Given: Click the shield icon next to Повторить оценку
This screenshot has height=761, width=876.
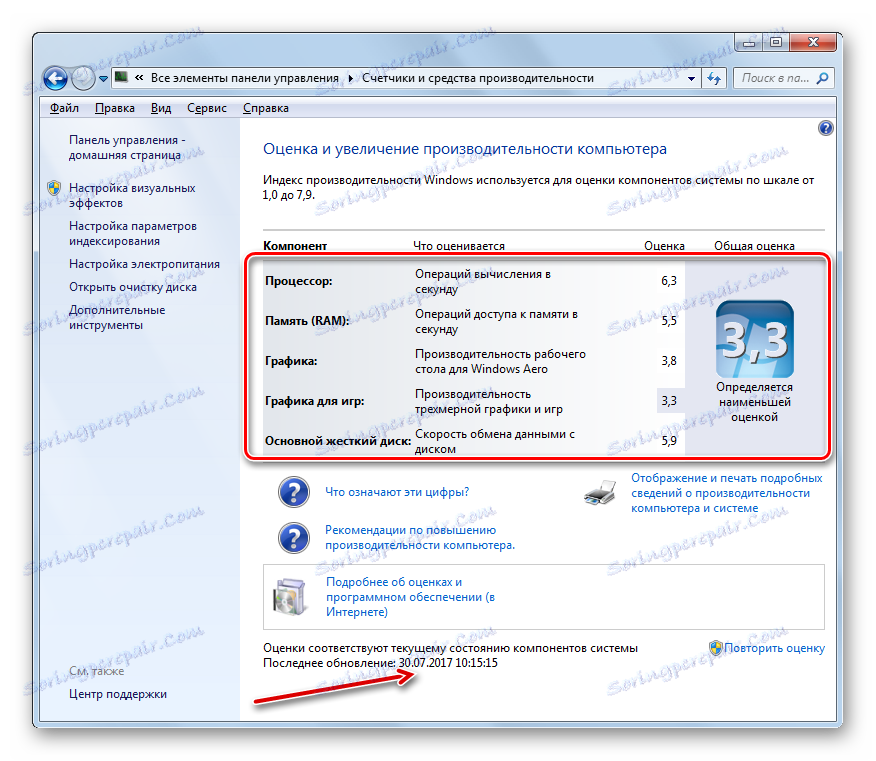Looking at the screenshot, I should (716, 648).
